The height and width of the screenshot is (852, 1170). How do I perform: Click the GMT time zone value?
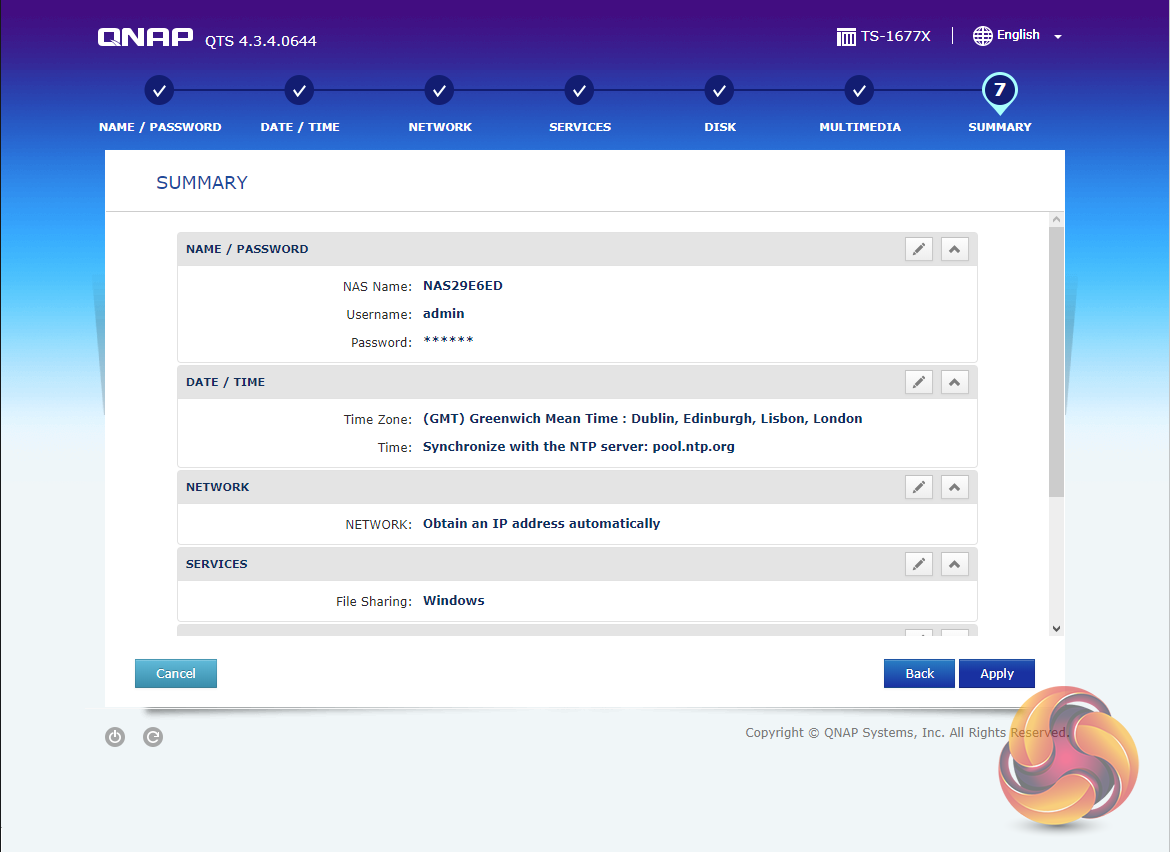click(642, 419)
